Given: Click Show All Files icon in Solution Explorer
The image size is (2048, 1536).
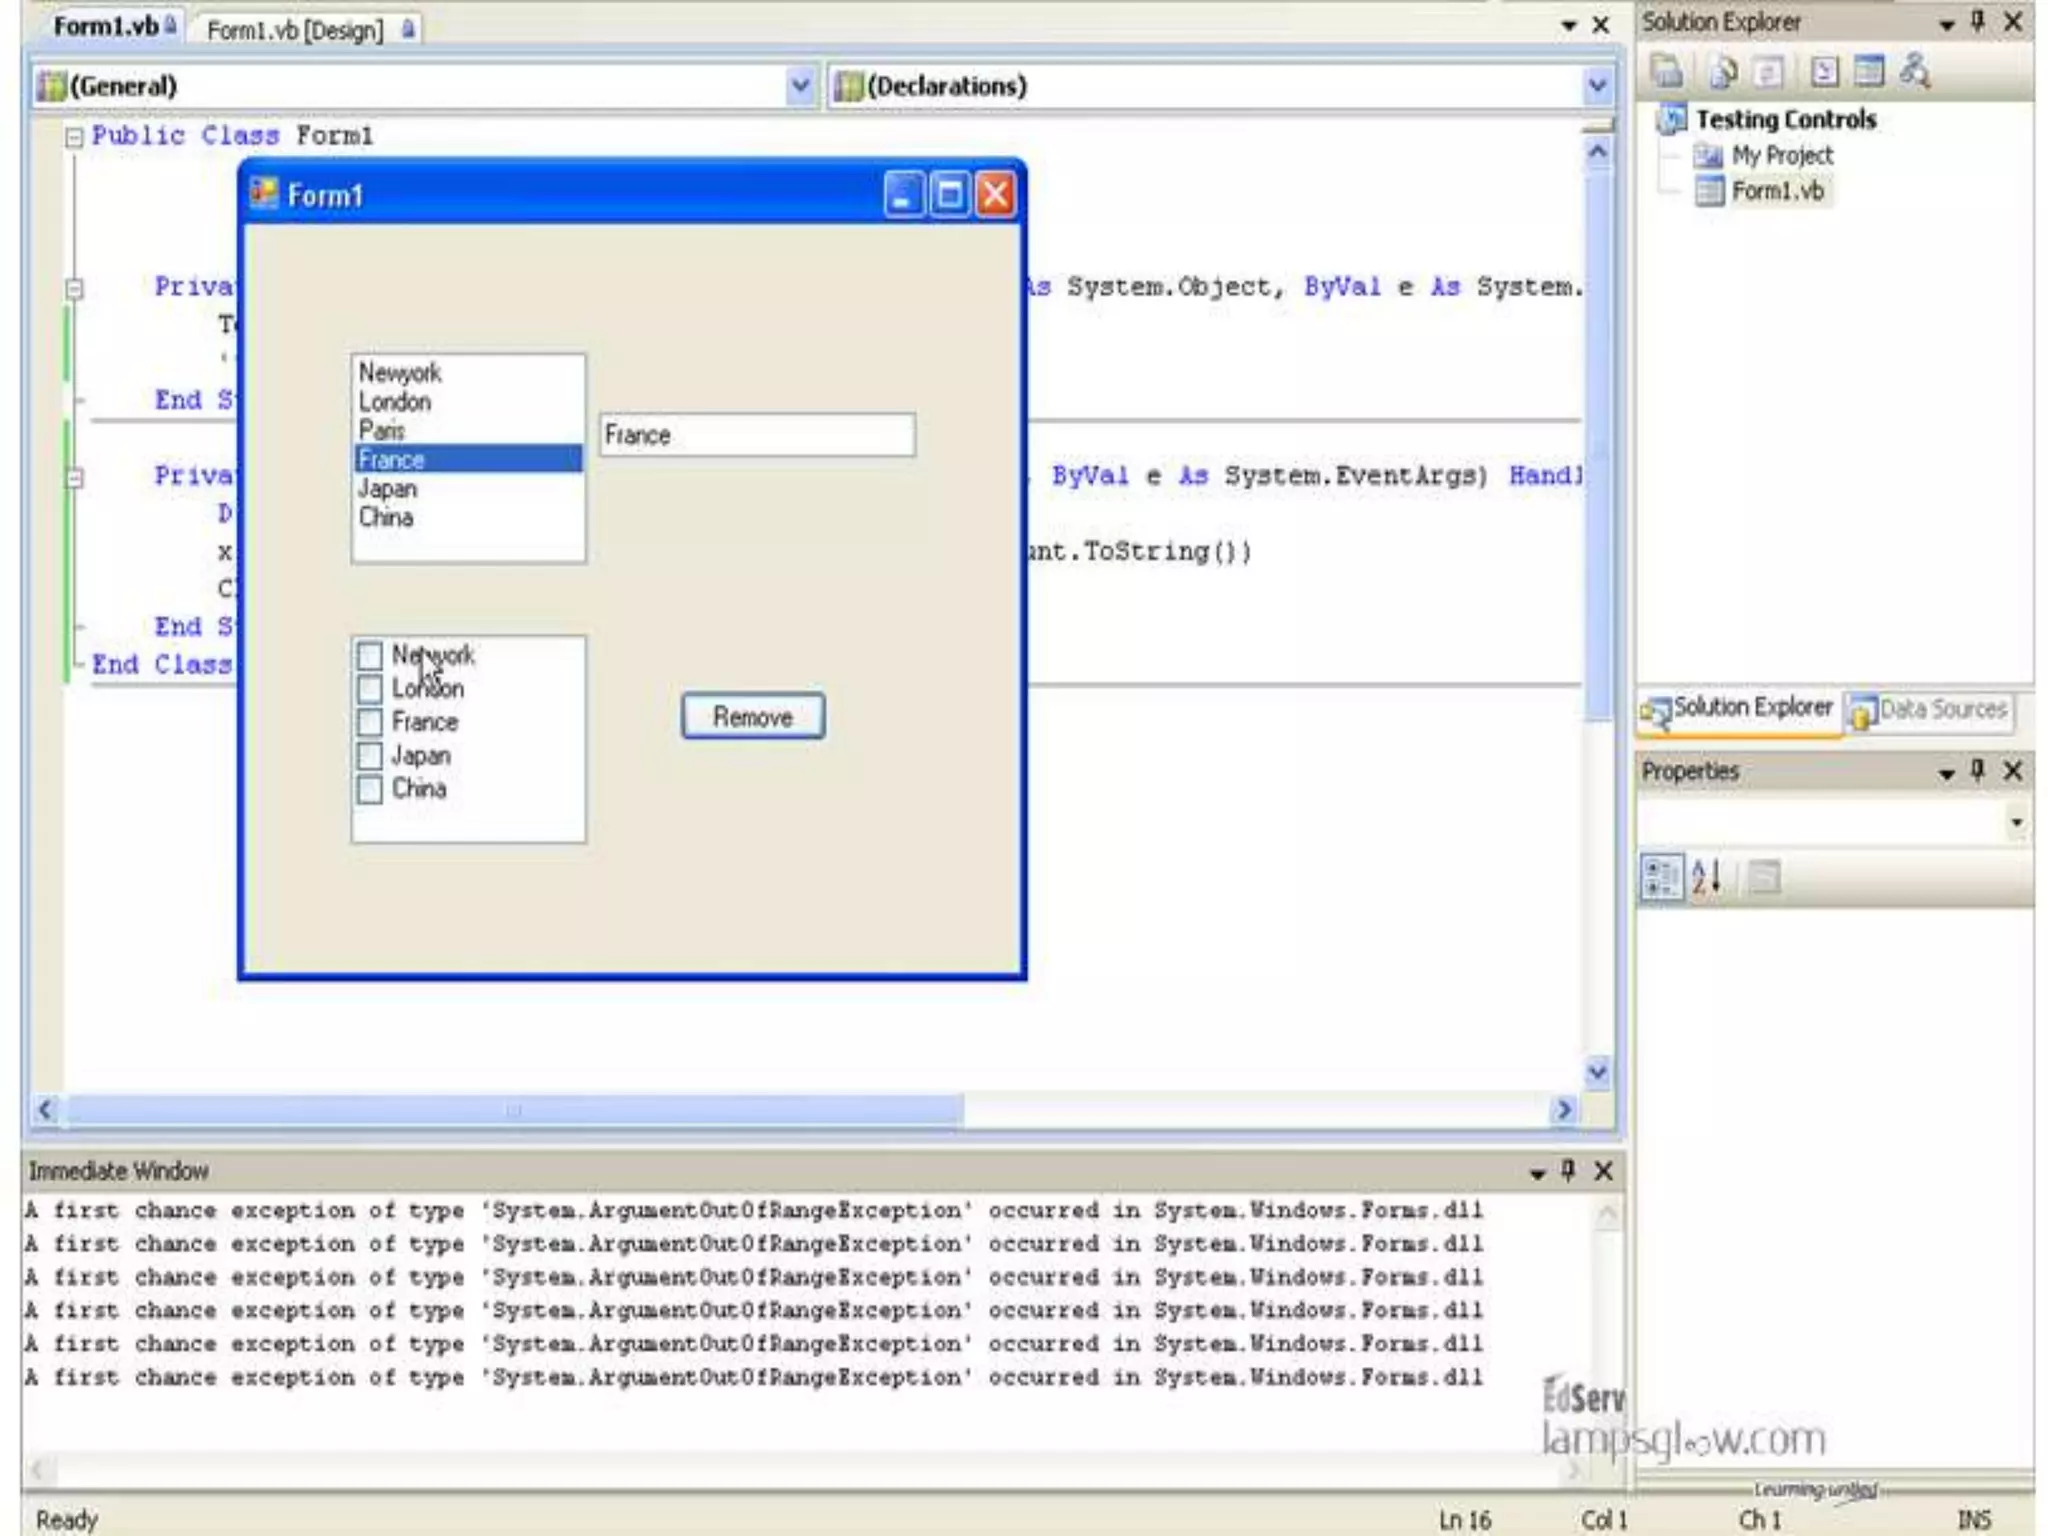Looking at the screenshot, I should pos(1722,71).
